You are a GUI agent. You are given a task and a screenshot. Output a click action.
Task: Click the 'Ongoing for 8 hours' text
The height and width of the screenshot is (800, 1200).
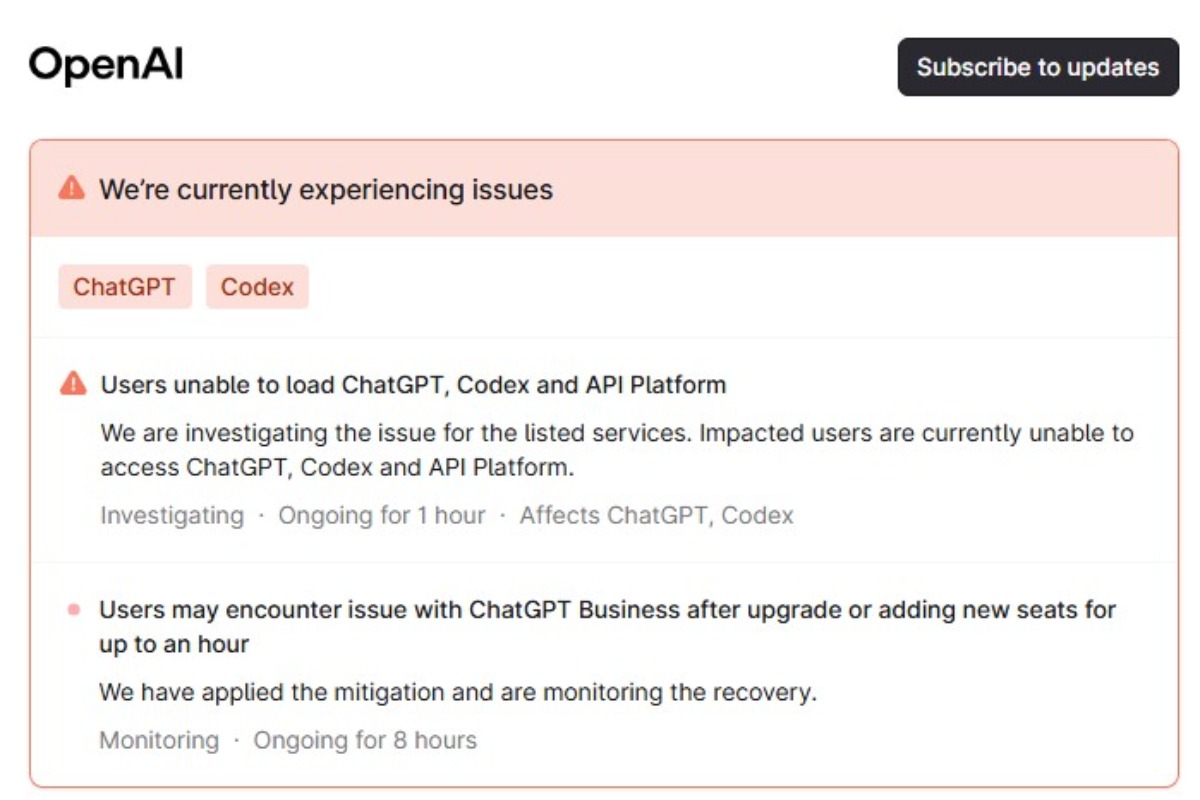click(364, 741)
